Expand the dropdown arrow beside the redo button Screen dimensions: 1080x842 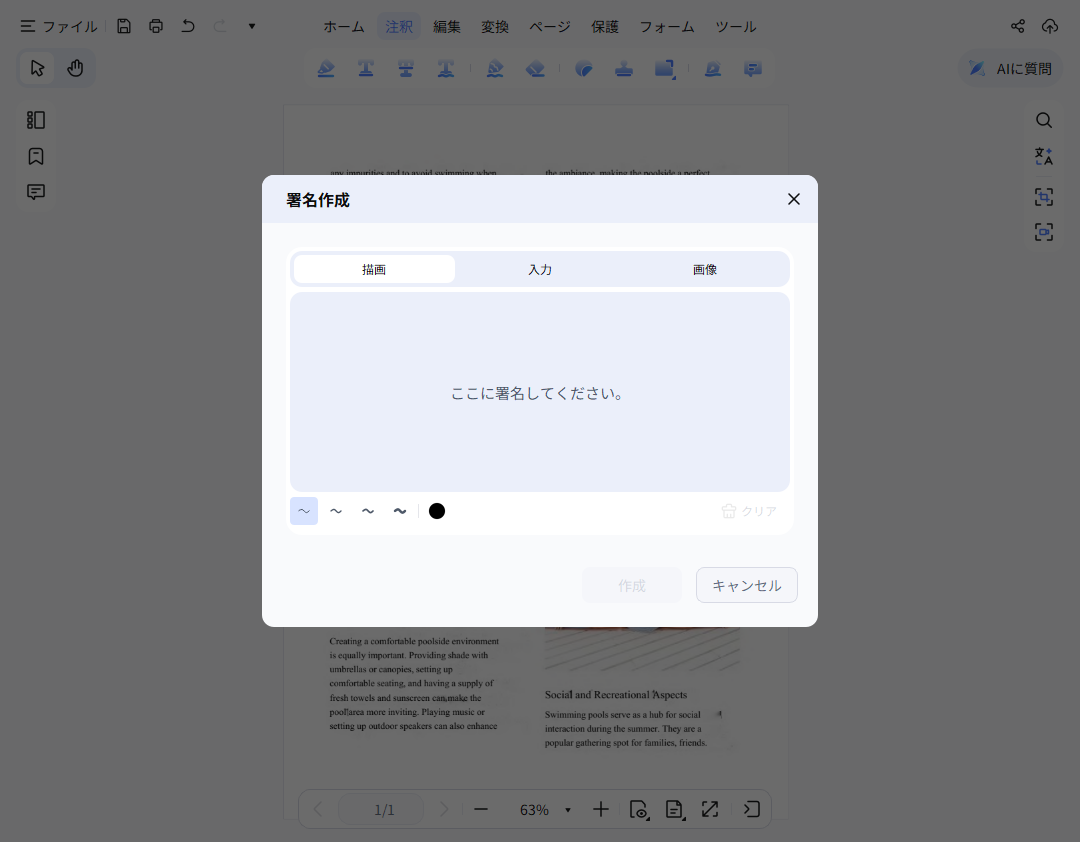pyautogui.click(x=251, y=25)
